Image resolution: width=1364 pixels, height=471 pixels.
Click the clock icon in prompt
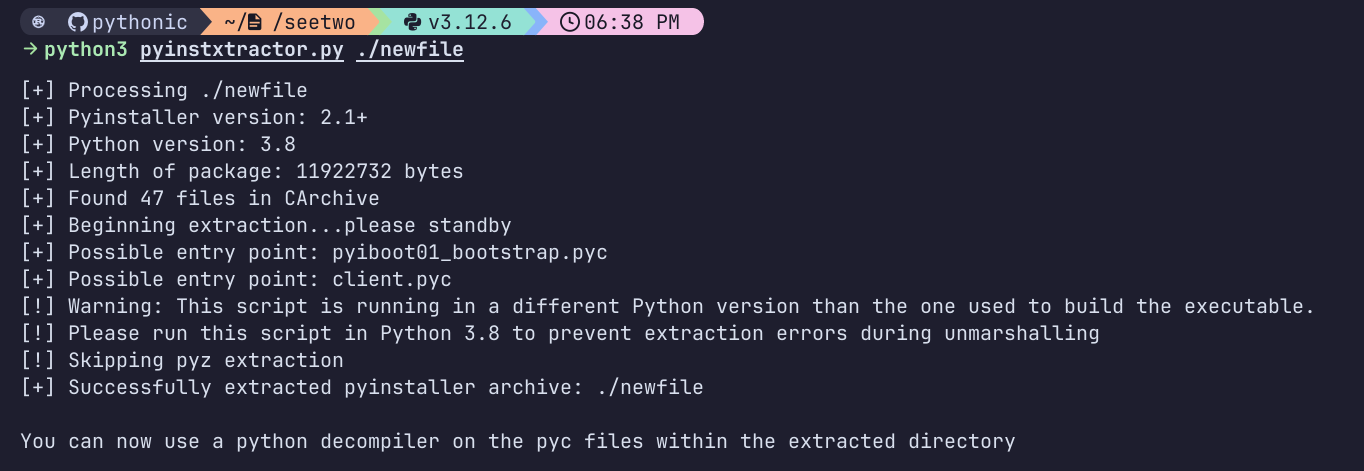[x=571, y=22]
